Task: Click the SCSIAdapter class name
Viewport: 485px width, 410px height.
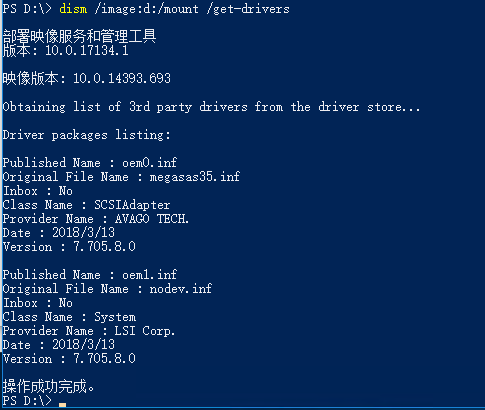Action: point(132,205)
